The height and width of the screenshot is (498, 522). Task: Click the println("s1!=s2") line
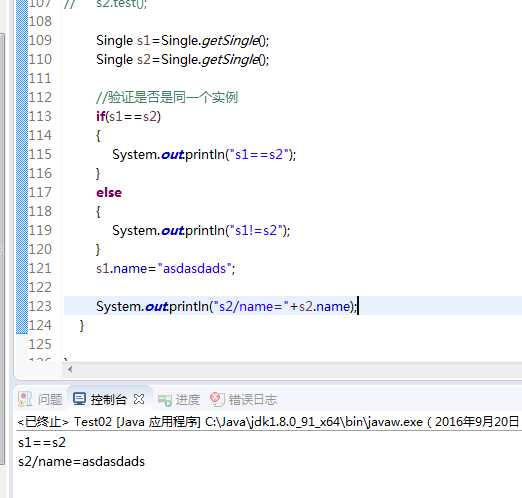click(201, 230)
